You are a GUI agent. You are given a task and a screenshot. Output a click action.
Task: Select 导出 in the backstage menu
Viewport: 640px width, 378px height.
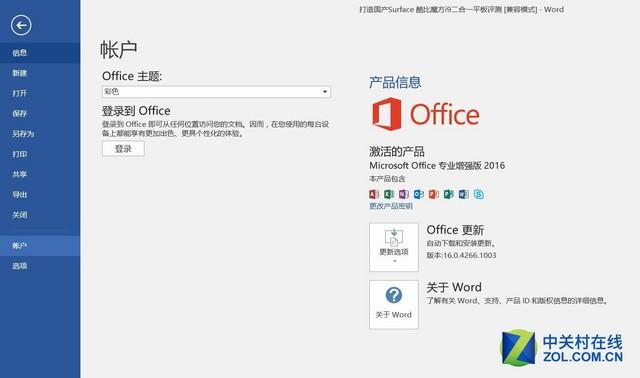[40, 194]
